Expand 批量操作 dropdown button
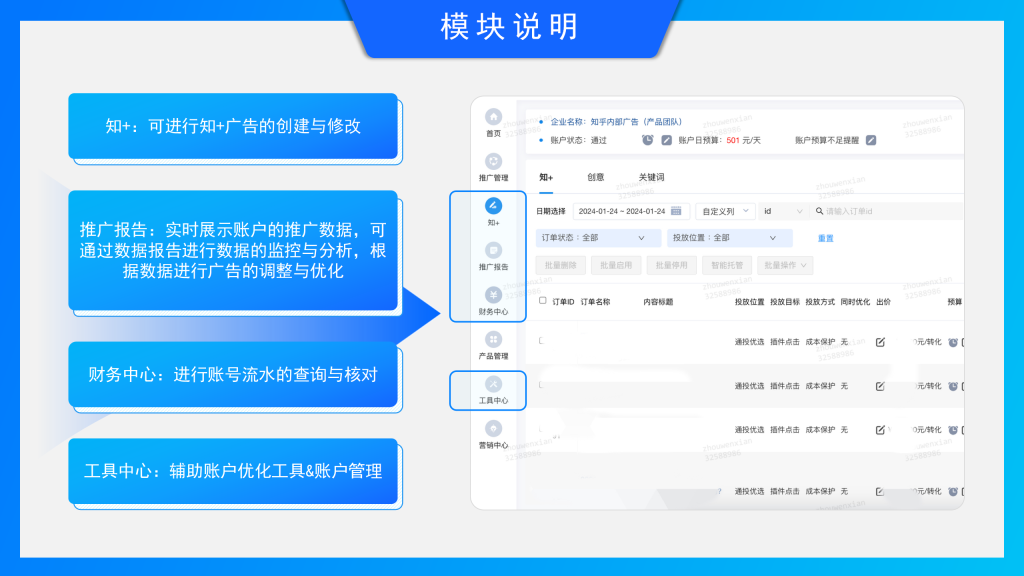 pyautogui.click(x=784, y=265)
